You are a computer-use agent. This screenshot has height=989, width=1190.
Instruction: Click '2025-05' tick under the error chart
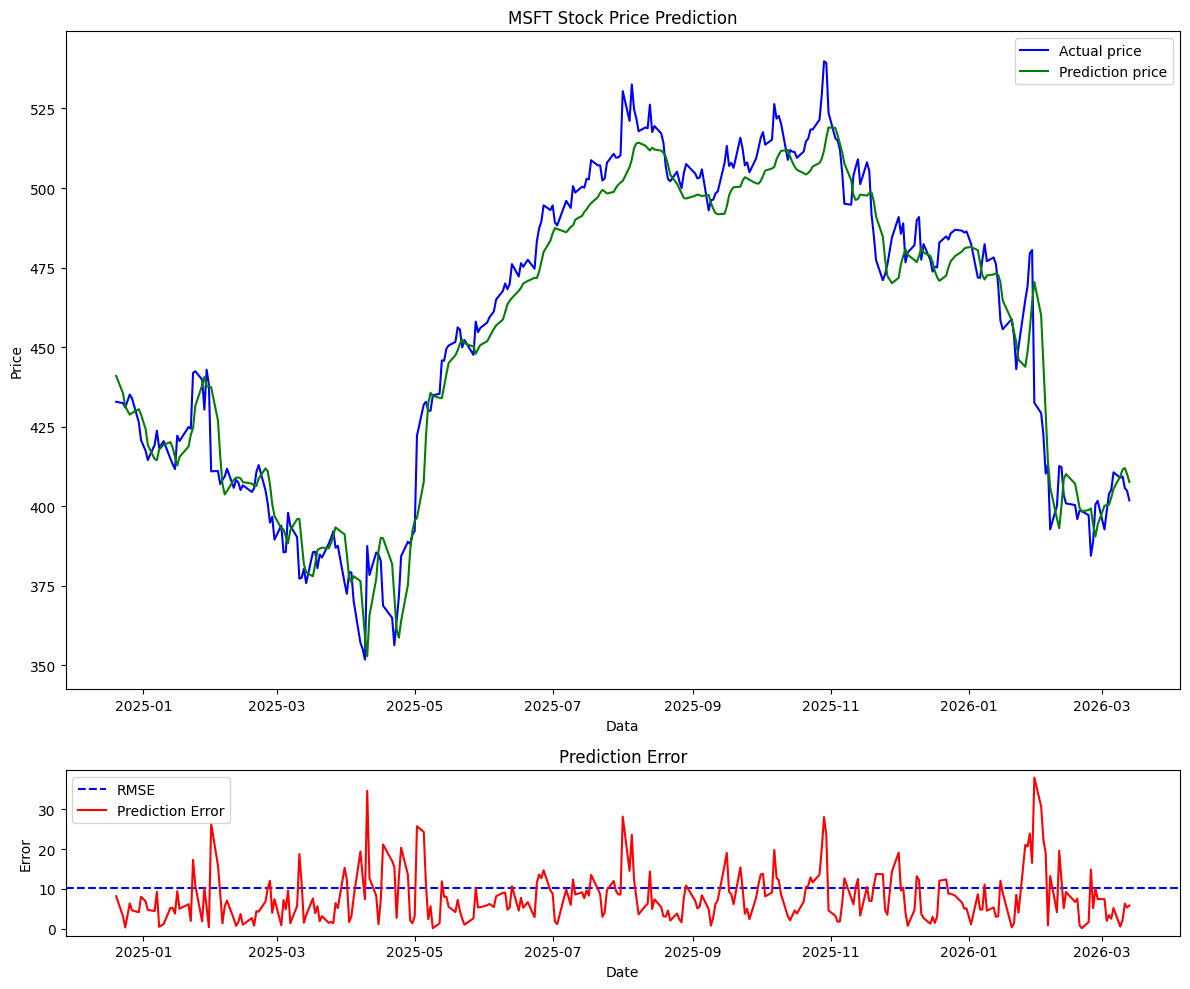coord(415,953)
